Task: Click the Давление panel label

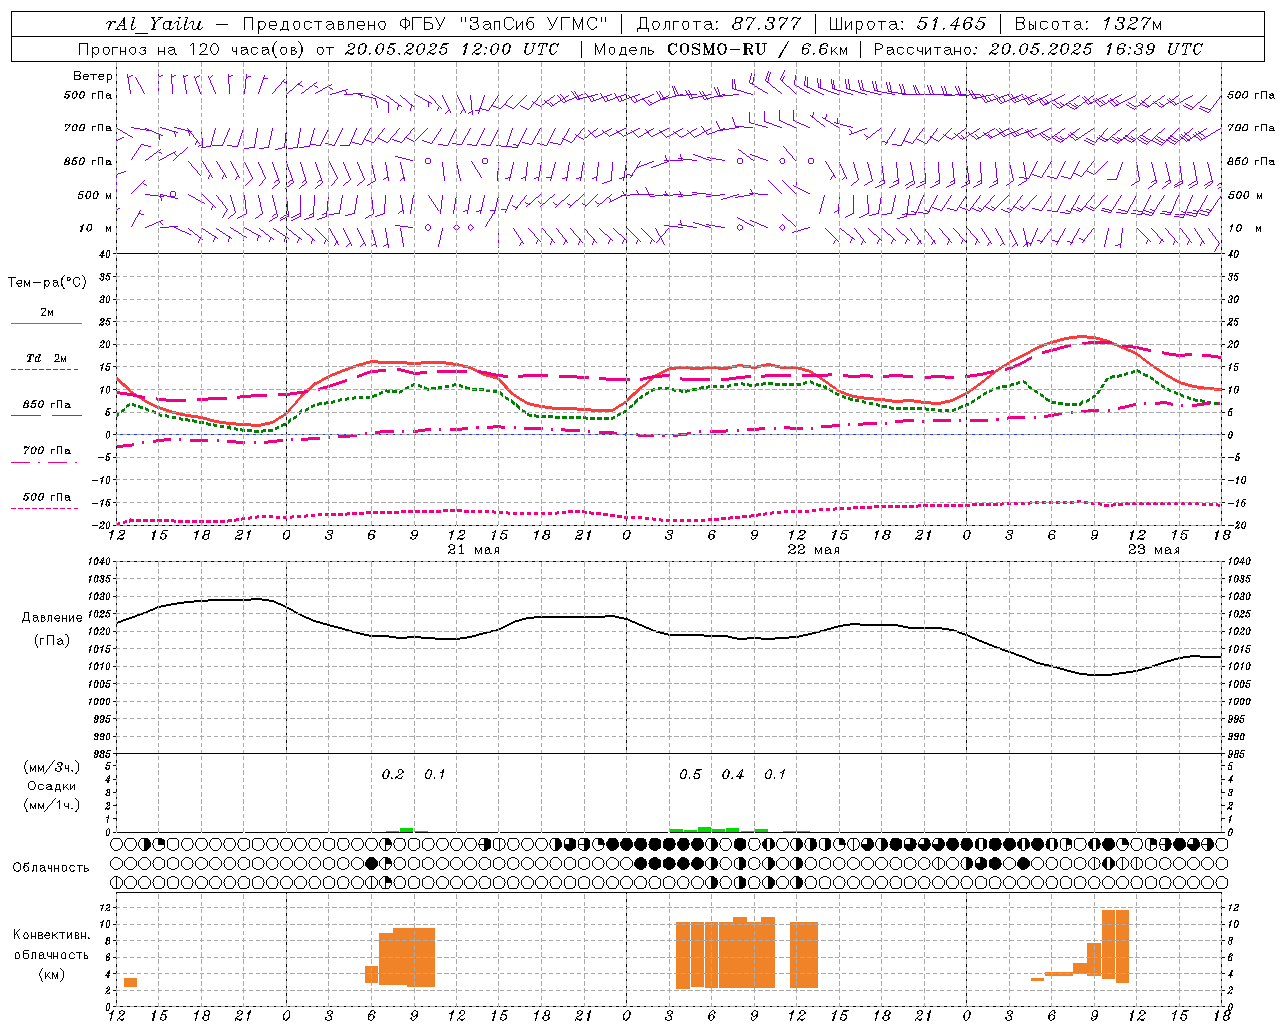Action: (51, 618)
